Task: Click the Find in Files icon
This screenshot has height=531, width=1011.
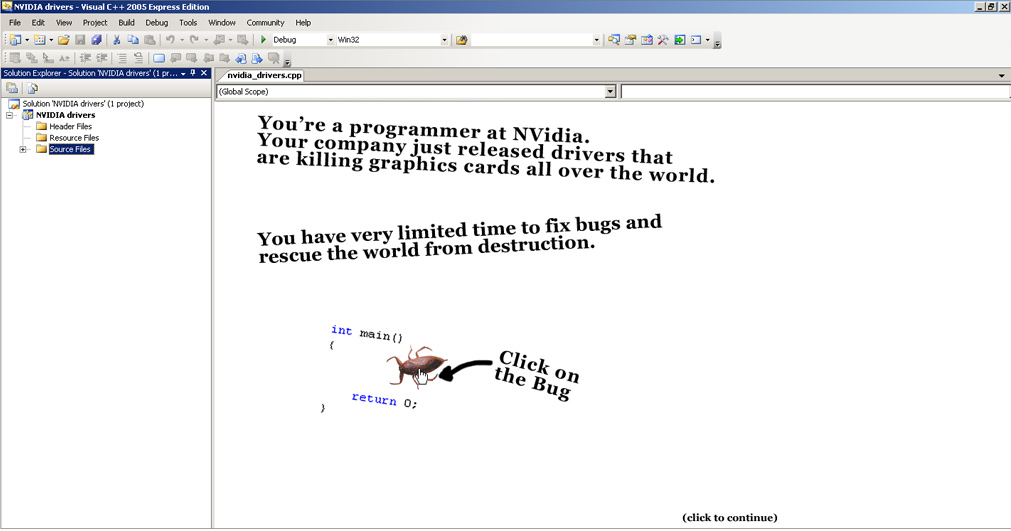Action: tap(461, 40)
